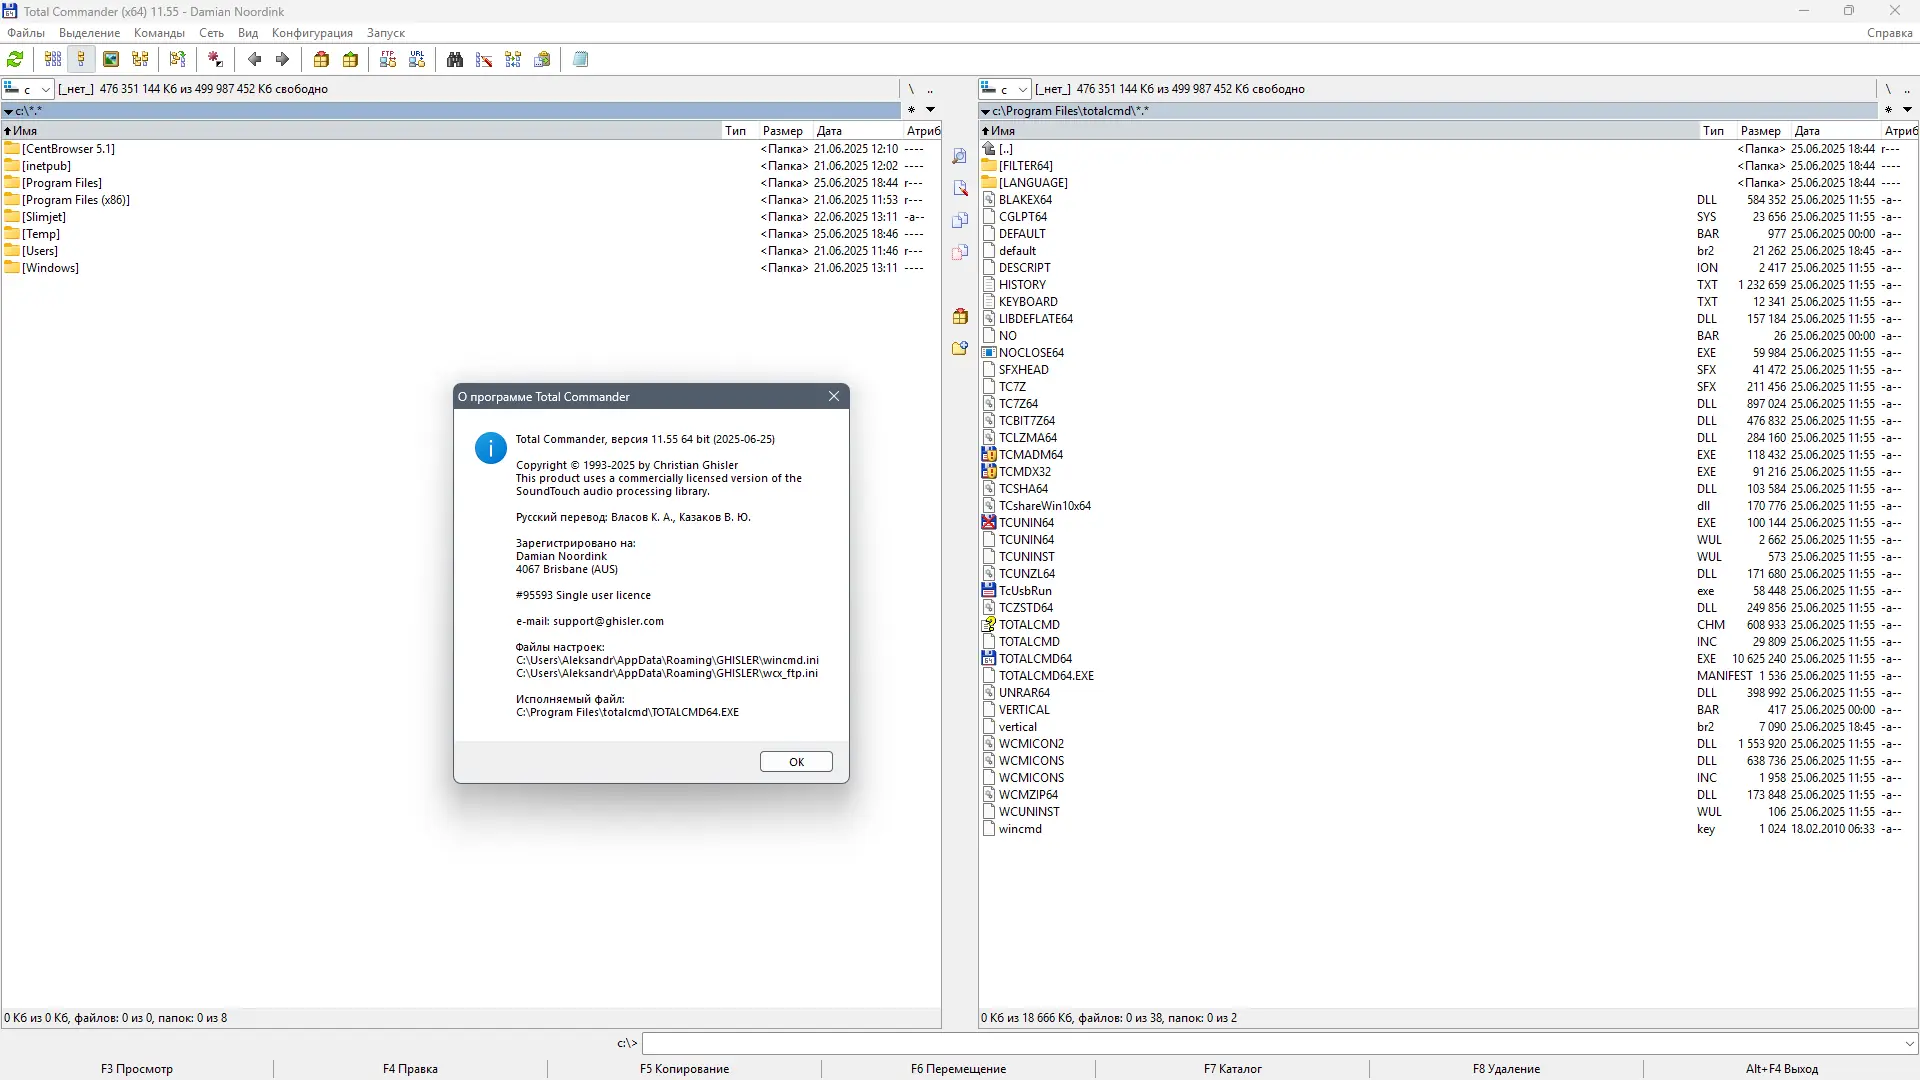Screen dimensions: 1920x1080
Task: Click the command line input field
Action: point(1270,1043)
